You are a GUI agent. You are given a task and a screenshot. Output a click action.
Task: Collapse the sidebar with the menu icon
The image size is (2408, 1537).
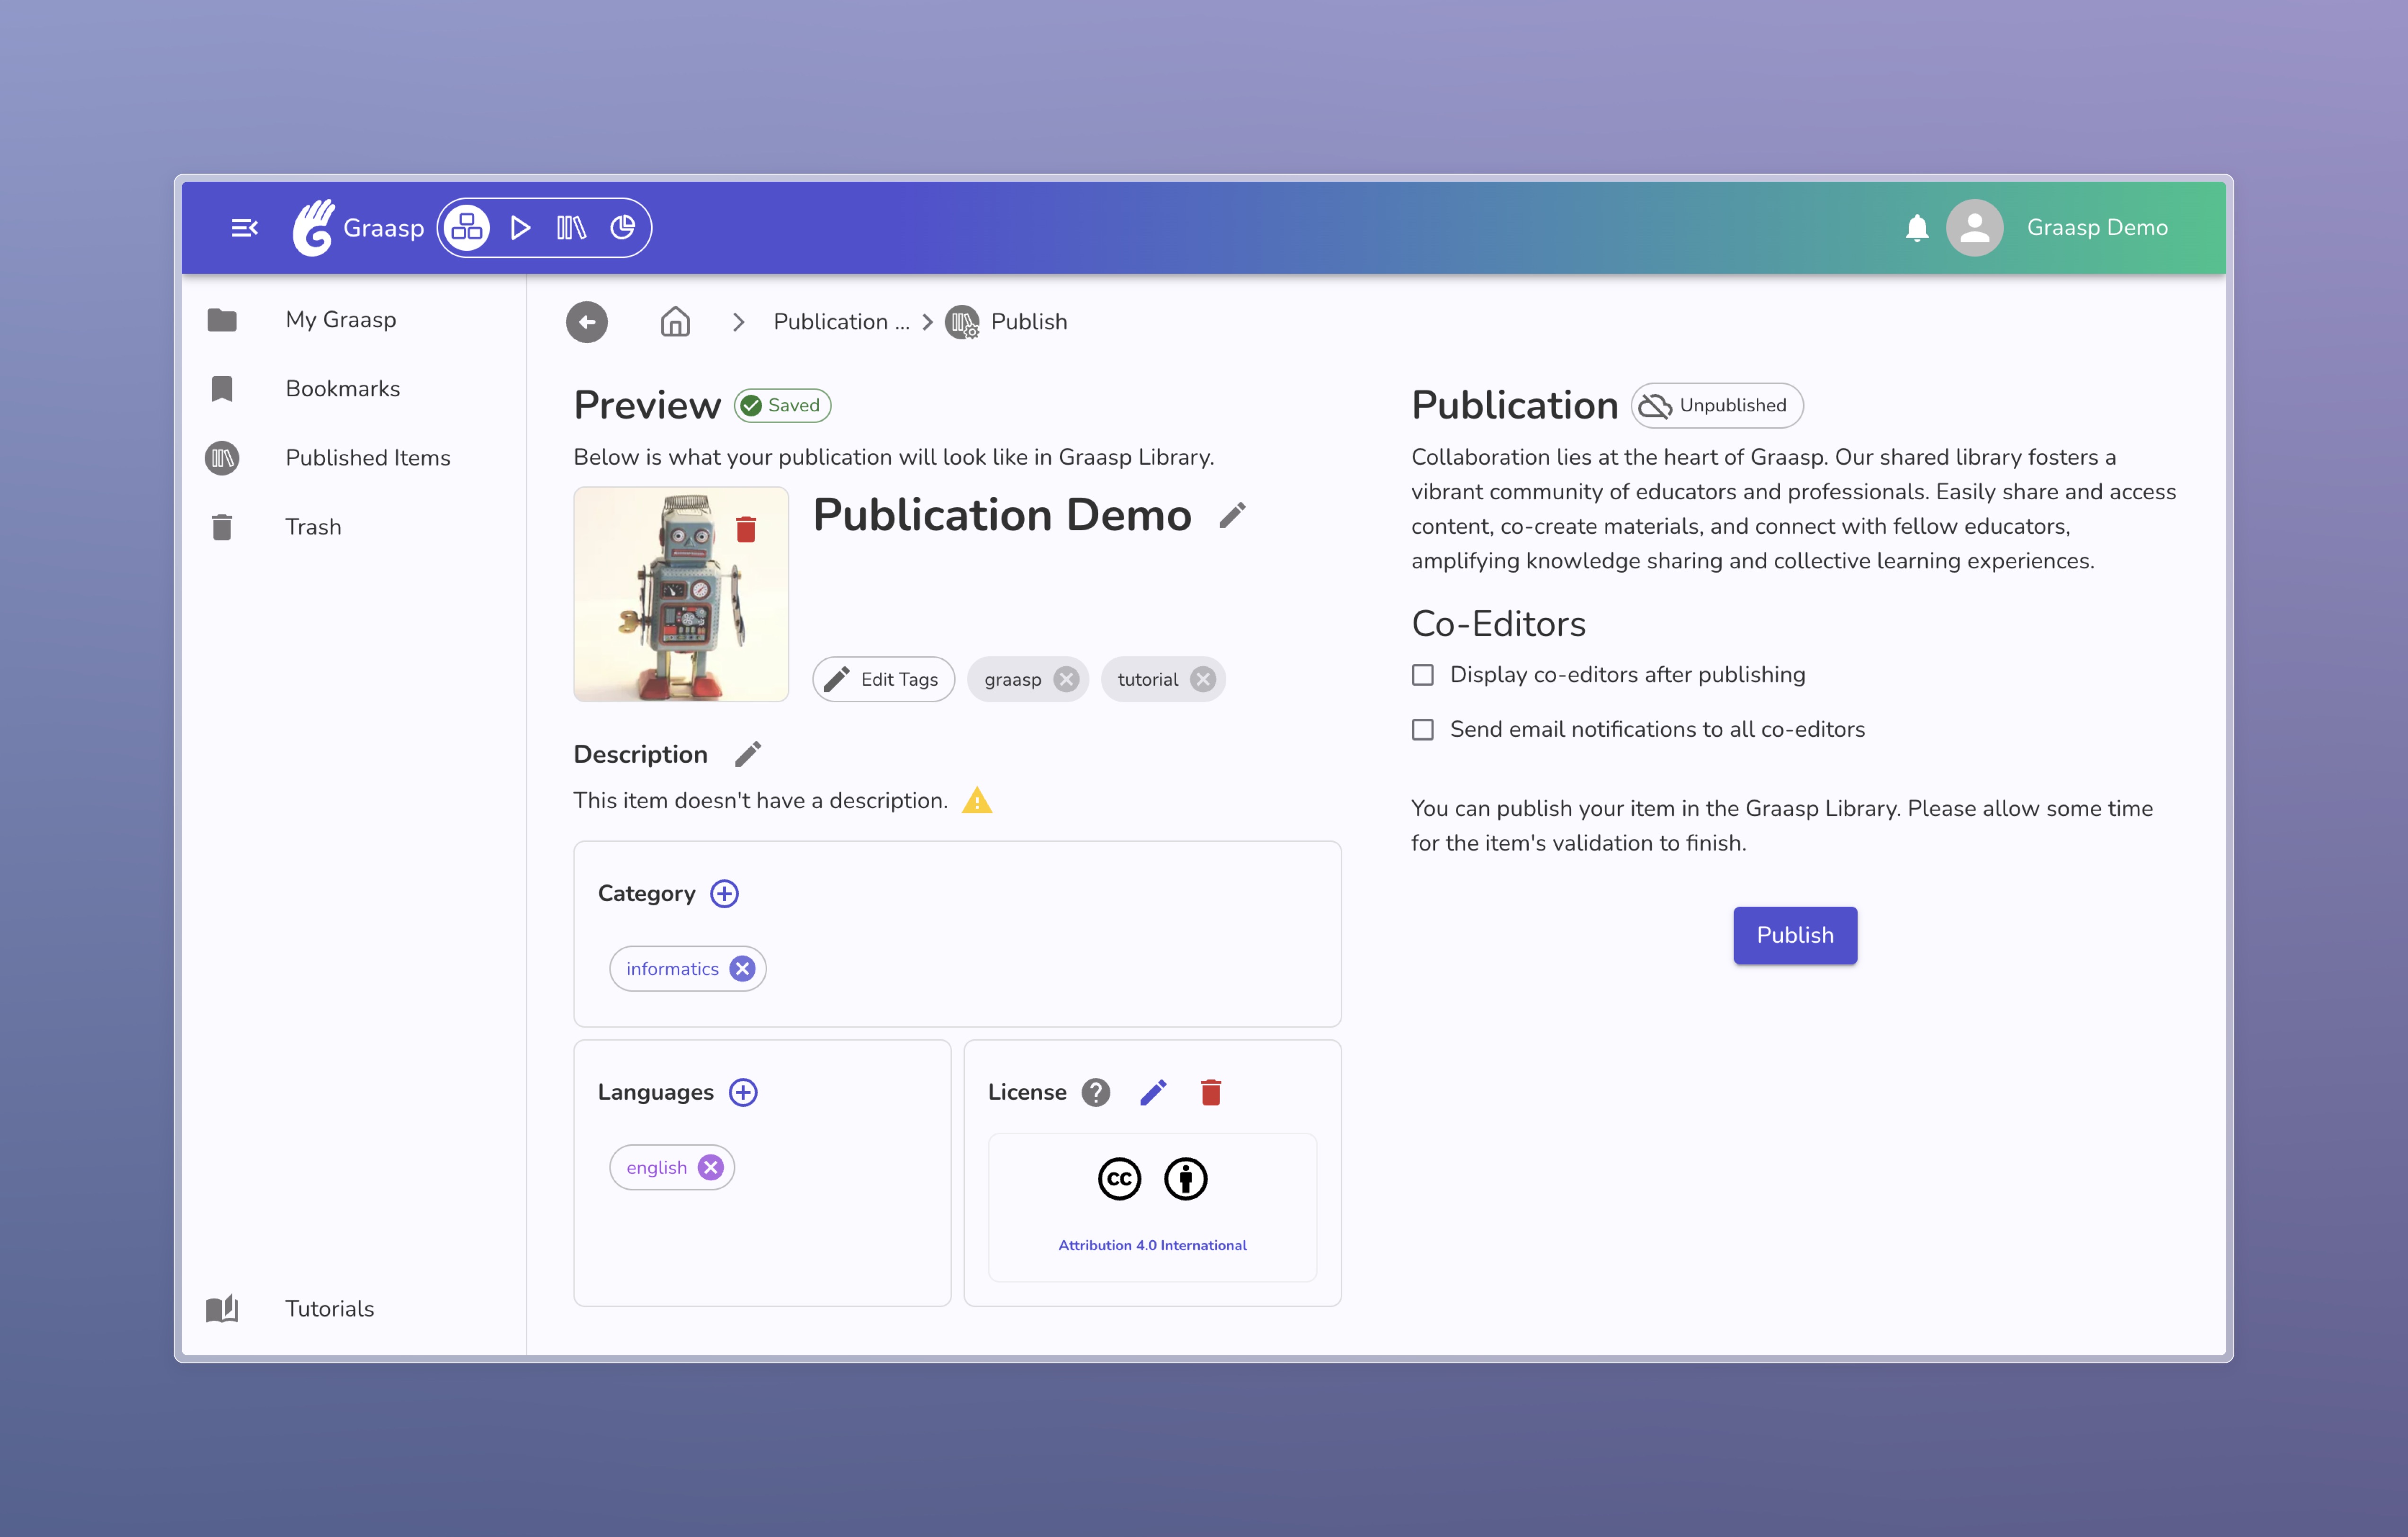click(x=244, y=227)
